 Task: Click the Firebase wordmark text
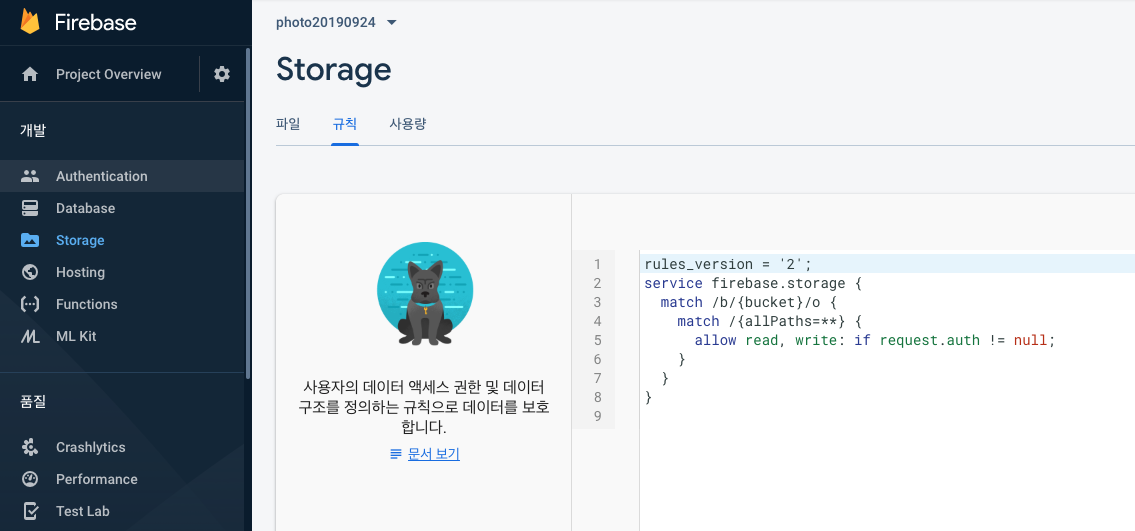pos(96,22)
